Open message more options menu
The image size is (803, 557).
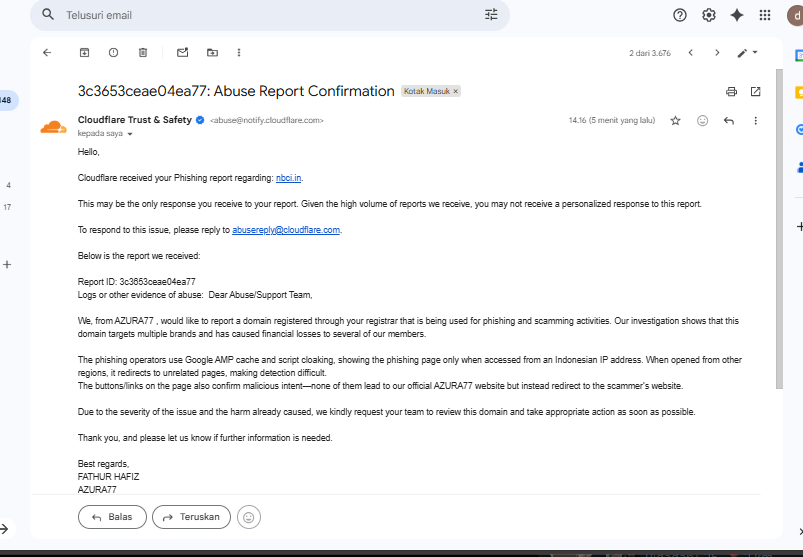[755, 121]
